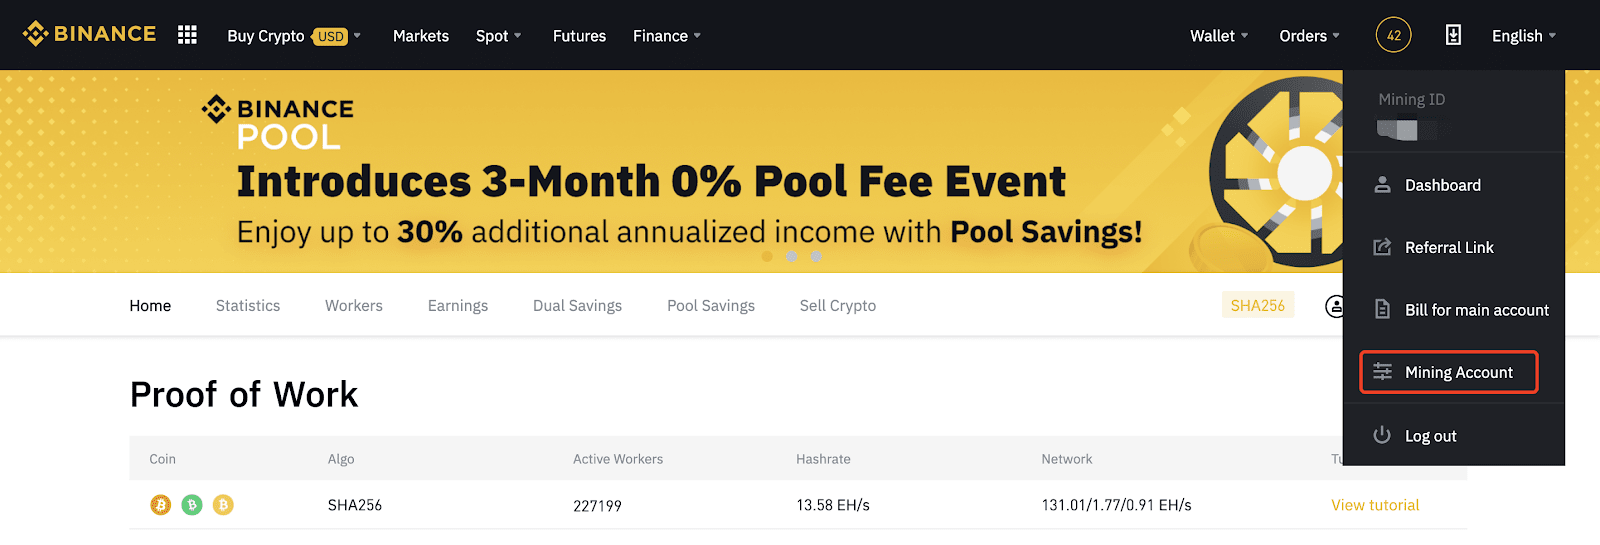Click the green Bitcoin Cash coin icon
This screenshot has height=545, width=1600.
192,505
